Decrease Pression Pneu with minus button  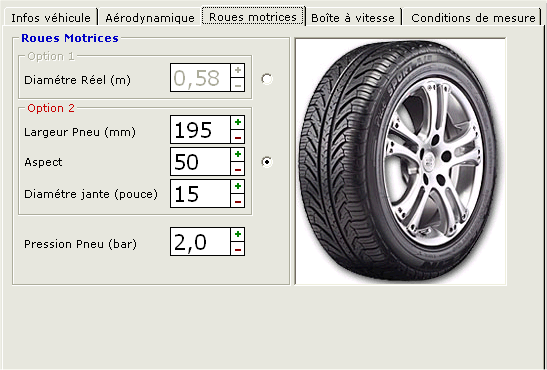(238, 249)
